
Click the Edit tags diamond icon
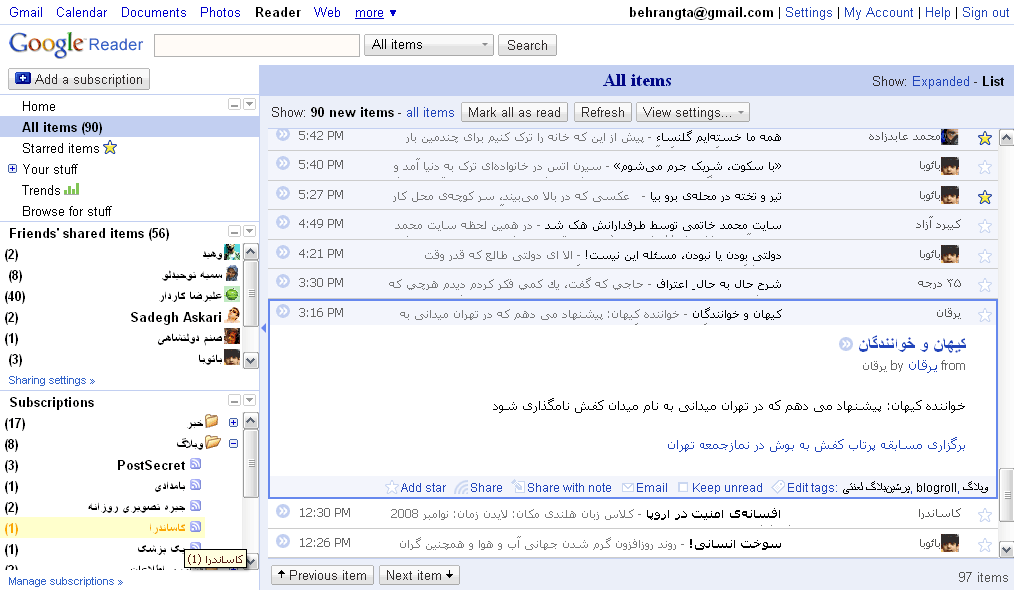coord(777,487)
